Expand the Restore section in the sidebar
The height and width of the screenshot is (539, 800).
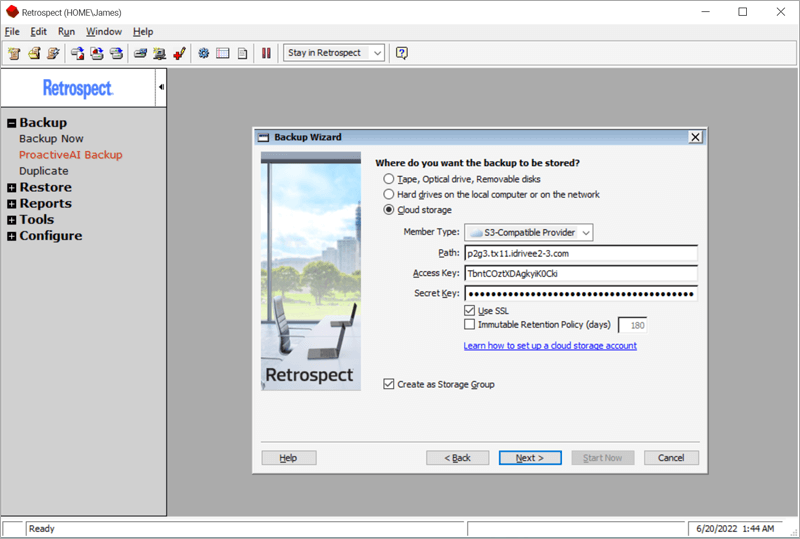[x=11, y=188]
